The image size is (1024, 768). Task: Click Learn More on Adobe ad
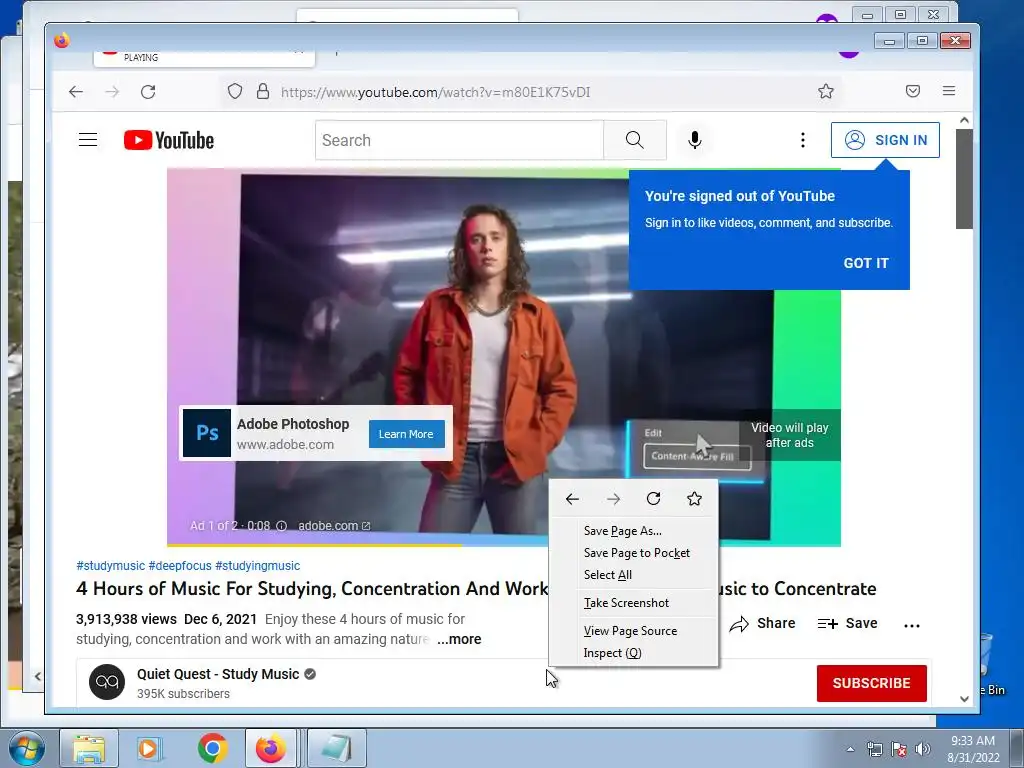[x=406, y=434]
